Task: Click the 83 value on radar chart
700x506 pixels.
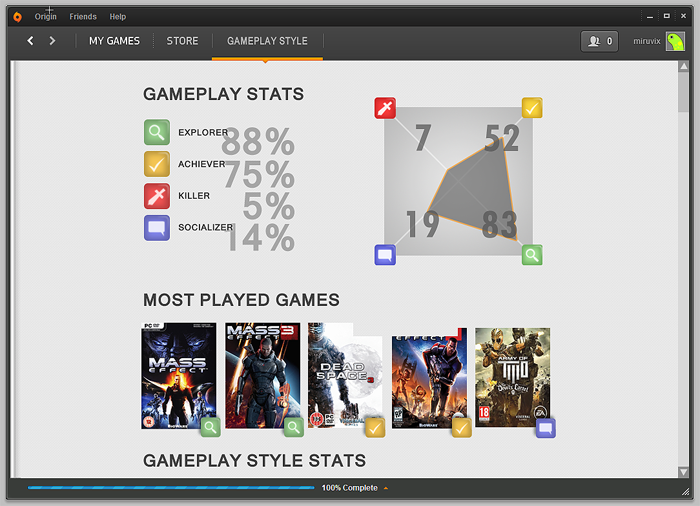Action: (500, 224)
